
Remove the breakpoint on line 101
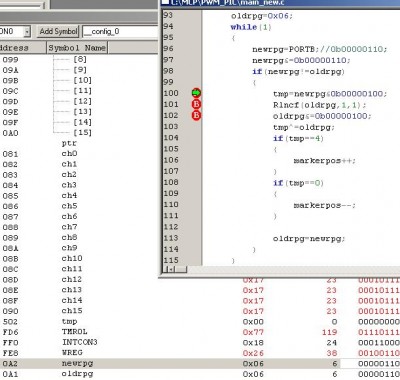tap(196, 104)
